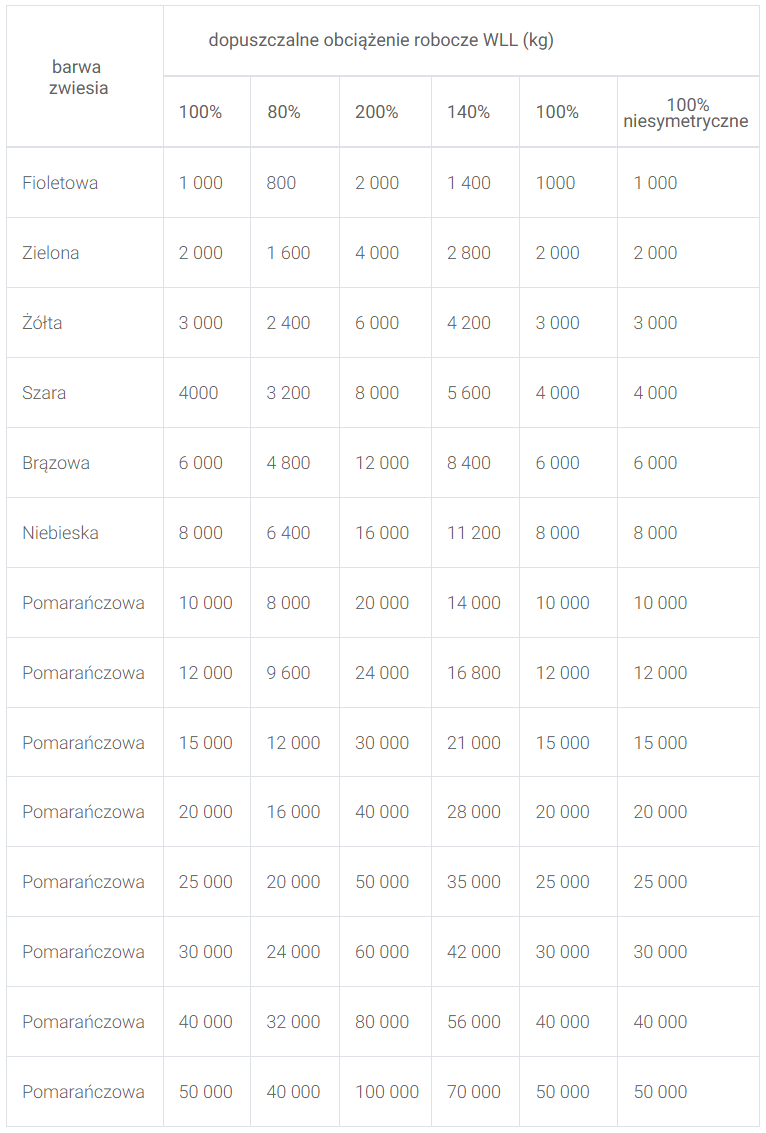Click the 4 200 cell in Żółta row

pos(469,323)
